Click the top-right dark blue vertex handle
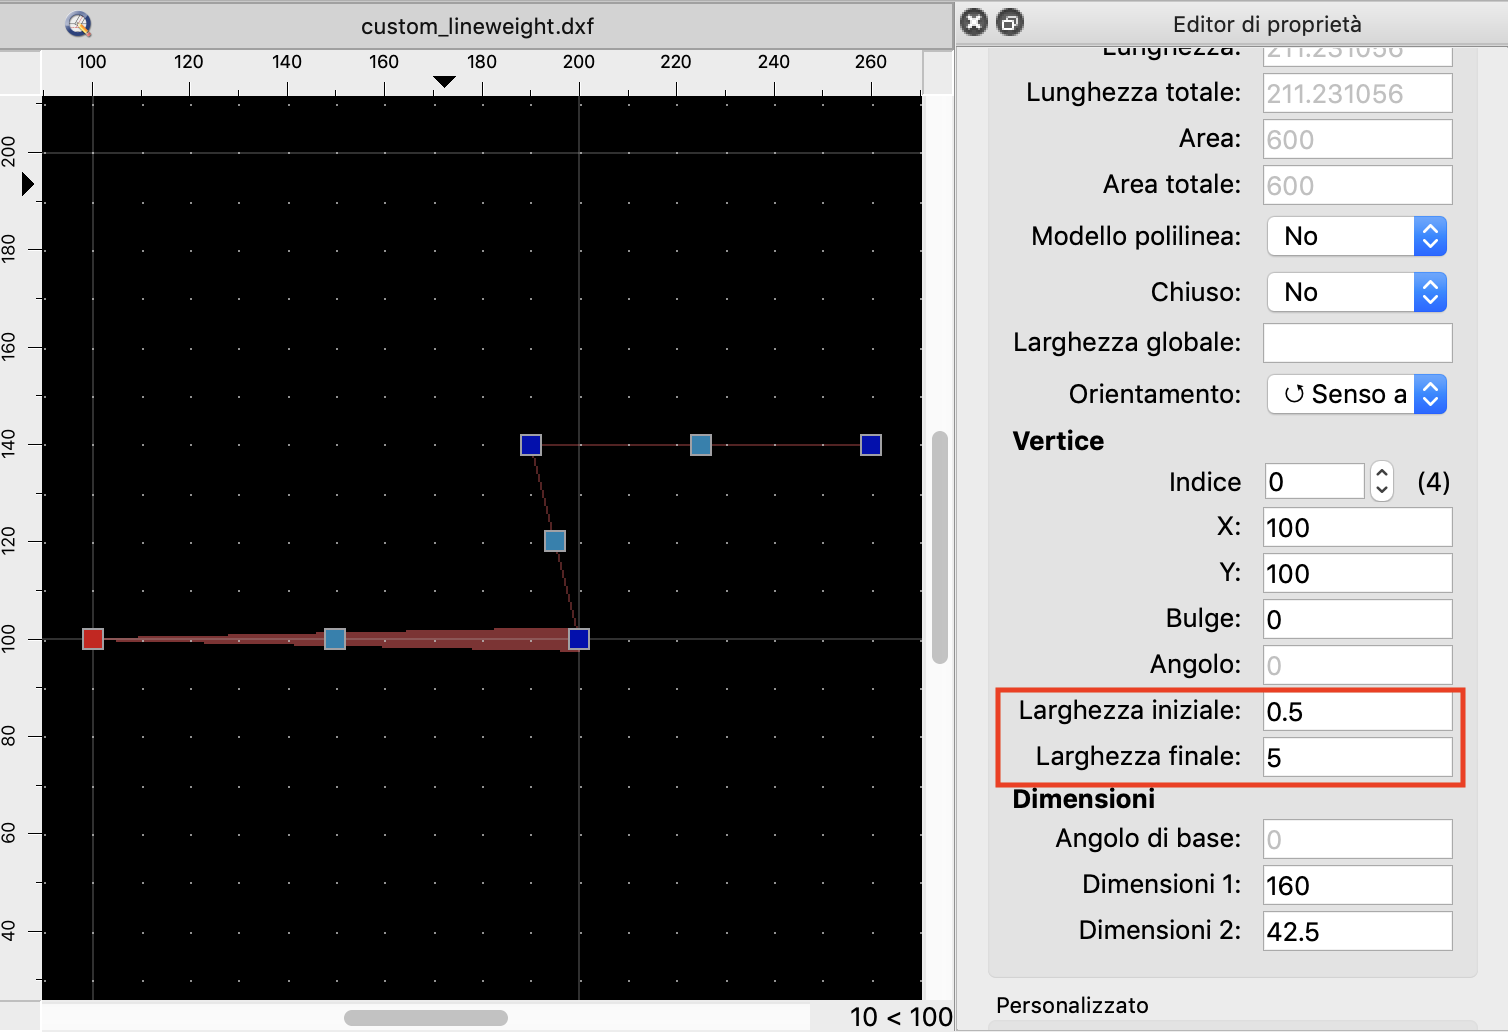This screenshot has height=1032, width=1508. (871, 445)
